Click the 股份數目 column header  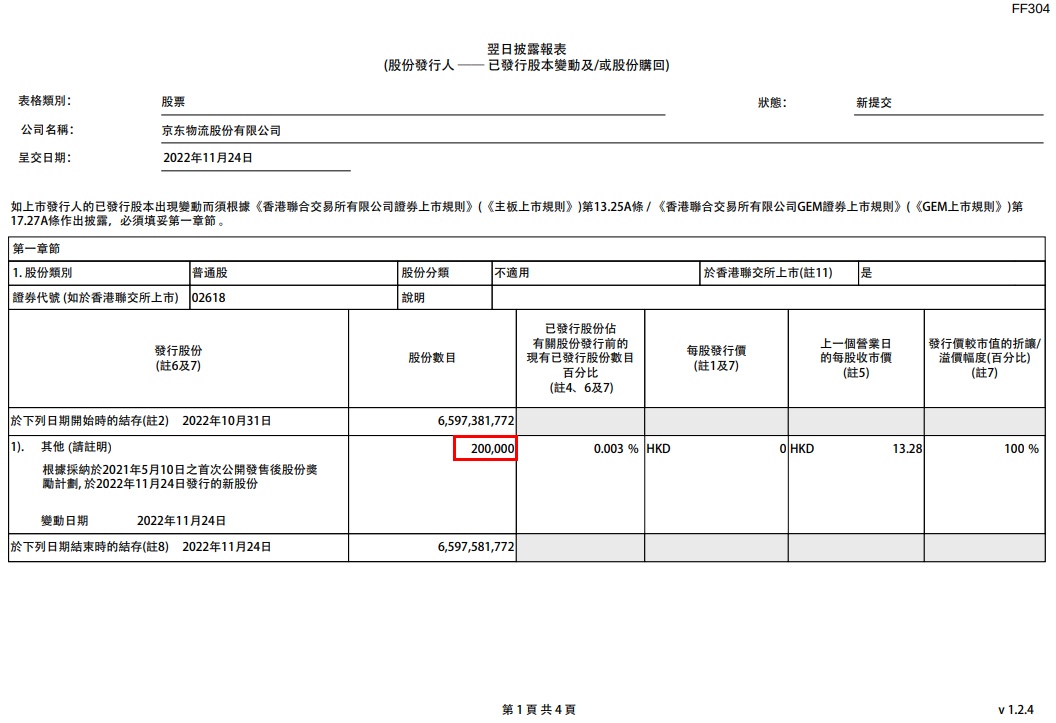(x=432, y=358)
